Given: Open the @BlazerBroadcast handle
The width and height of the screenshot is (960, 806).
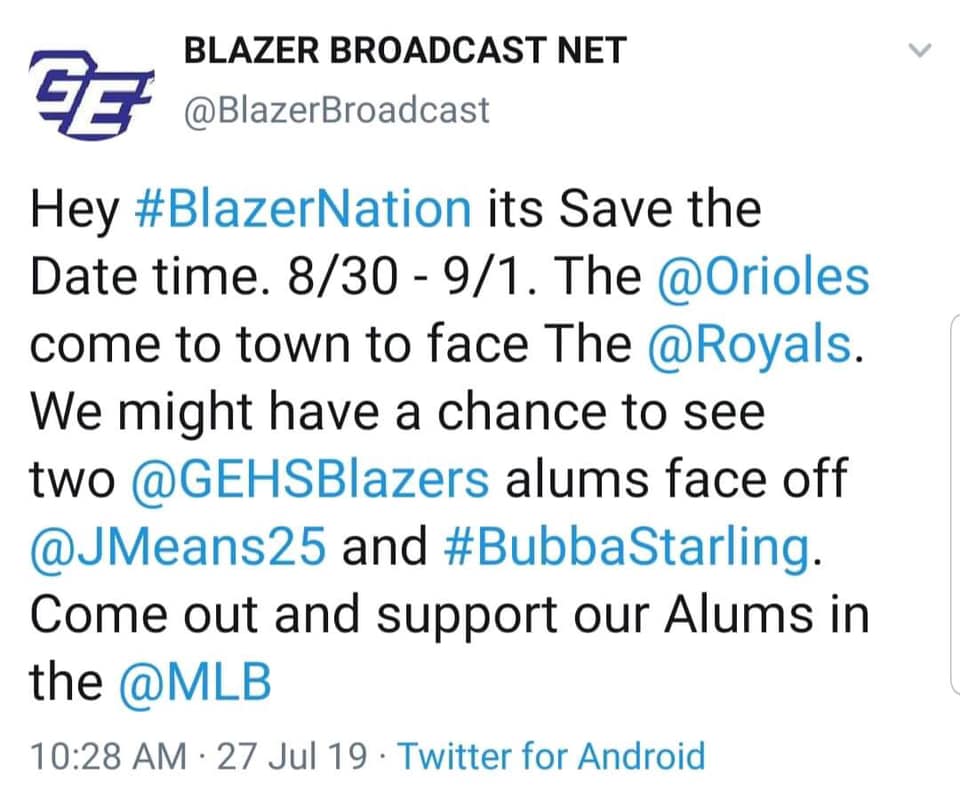Looking at the screenshot, I should point(337,111).
